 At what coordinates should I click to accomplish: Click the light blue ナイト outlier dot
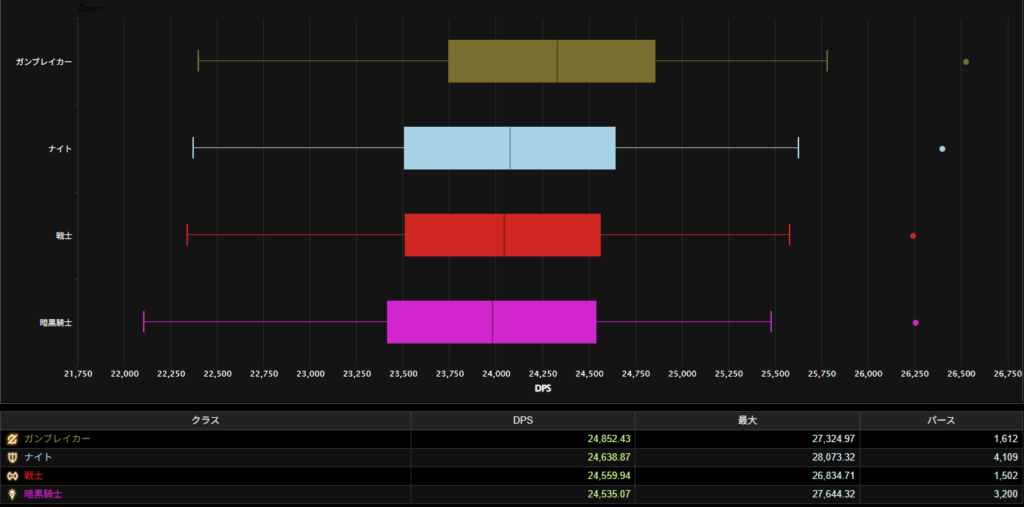tap(942, 149)
